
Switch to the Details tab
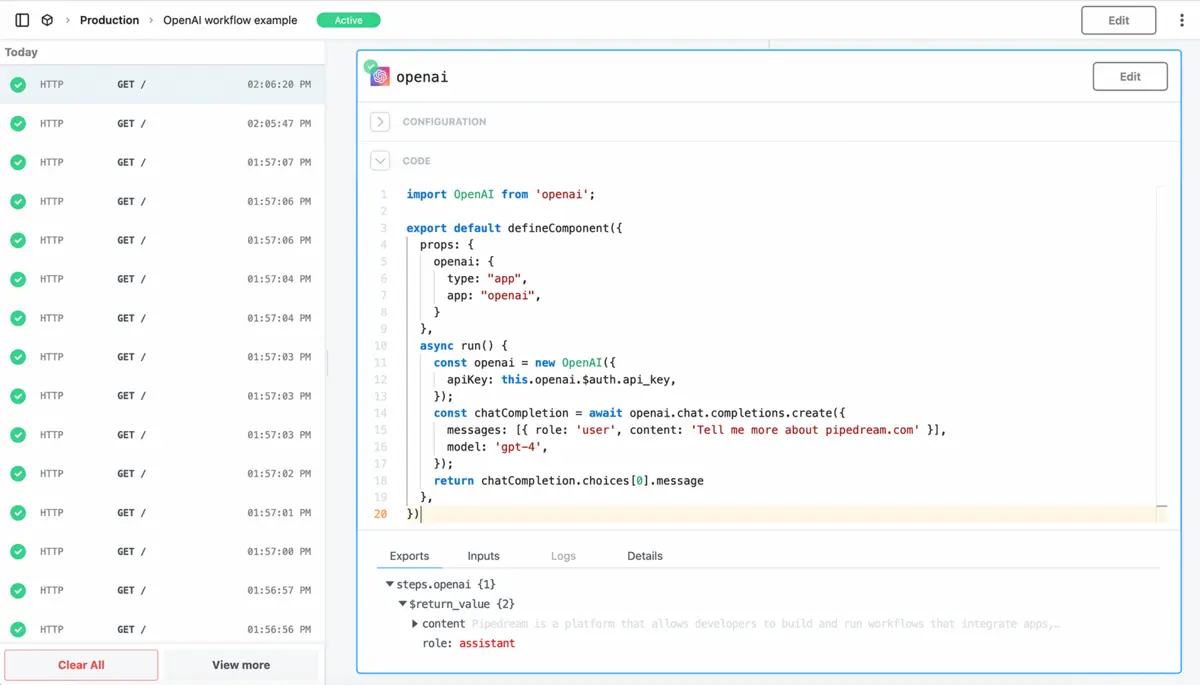[645, 556]
